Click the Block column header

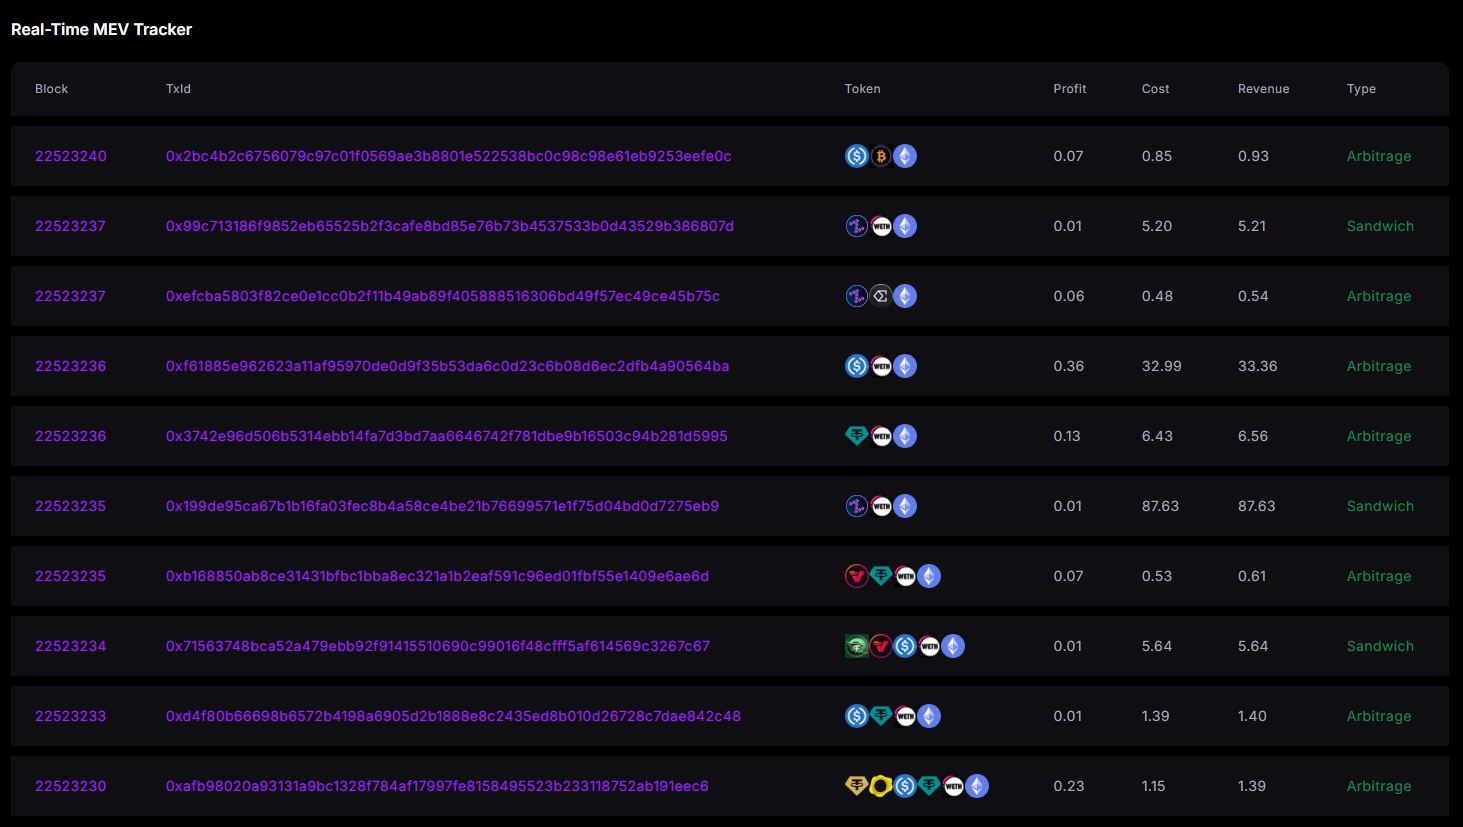52,89
